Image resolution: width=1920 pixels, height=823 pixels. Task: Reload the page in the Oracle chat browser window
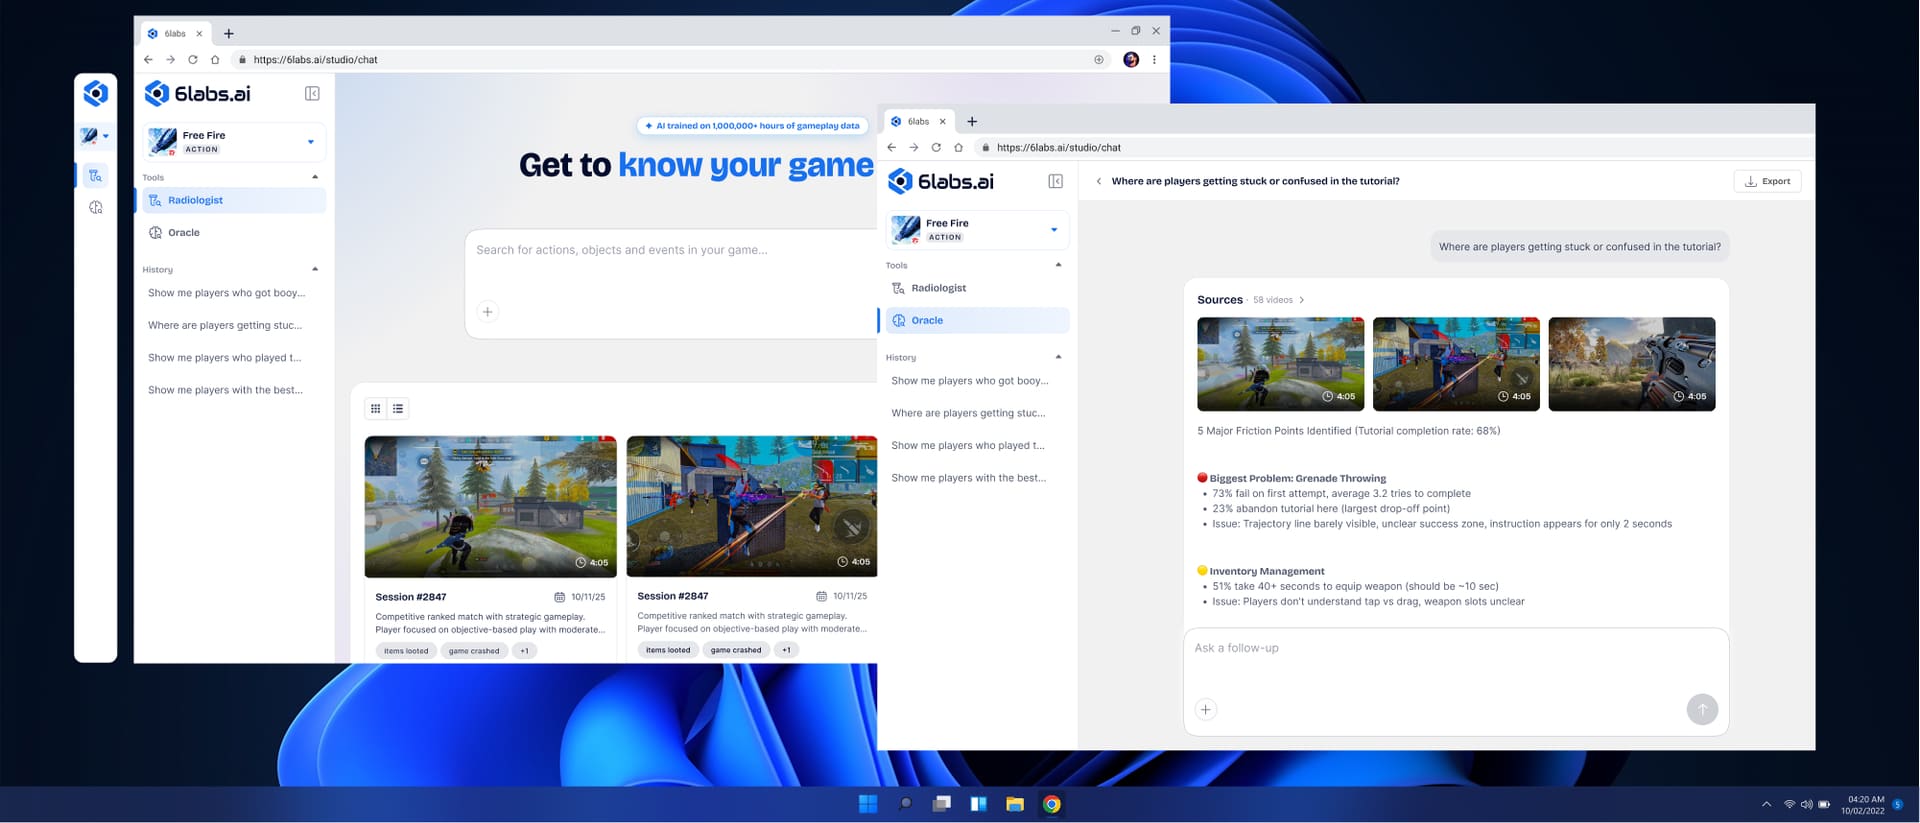point(936,148)
